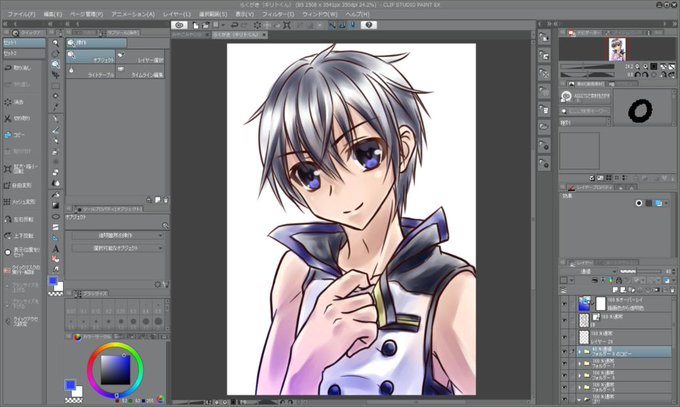Screen dimensions: 680x407
Task: Open dropdown arrow beside Layer color effect
Action: (666, 203)
